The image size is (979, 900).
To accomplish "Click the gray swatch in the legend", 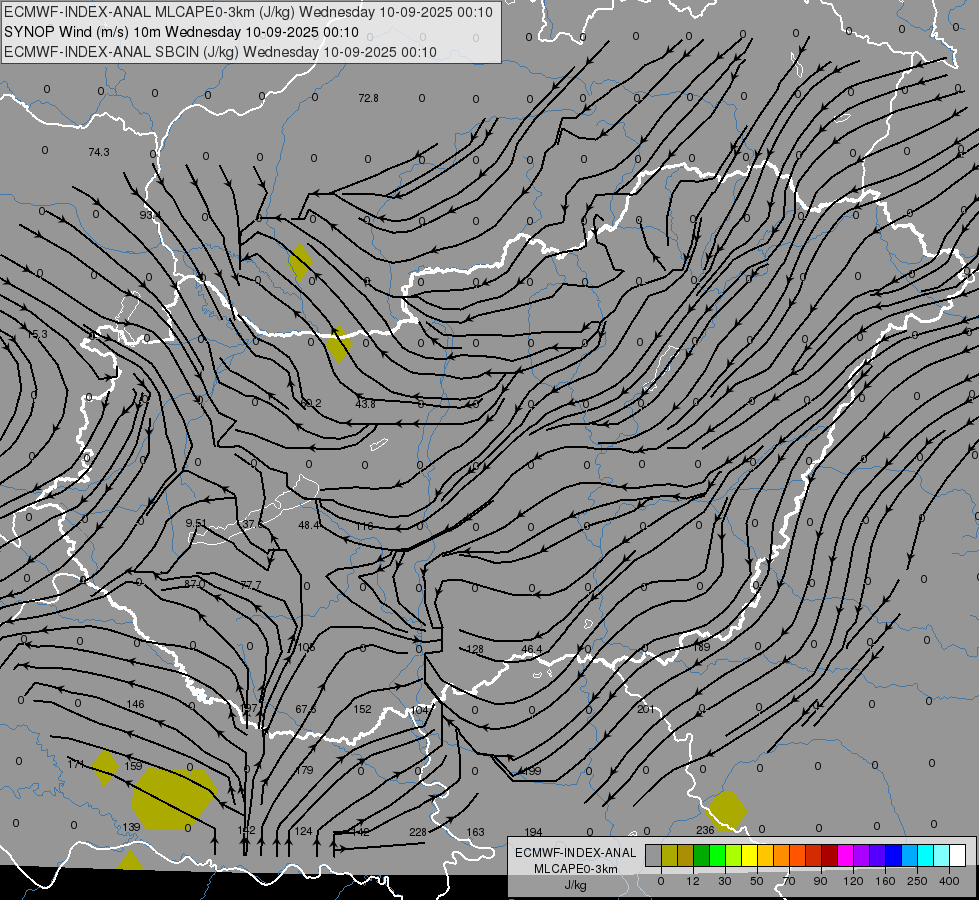I will [x=653, y=856].
